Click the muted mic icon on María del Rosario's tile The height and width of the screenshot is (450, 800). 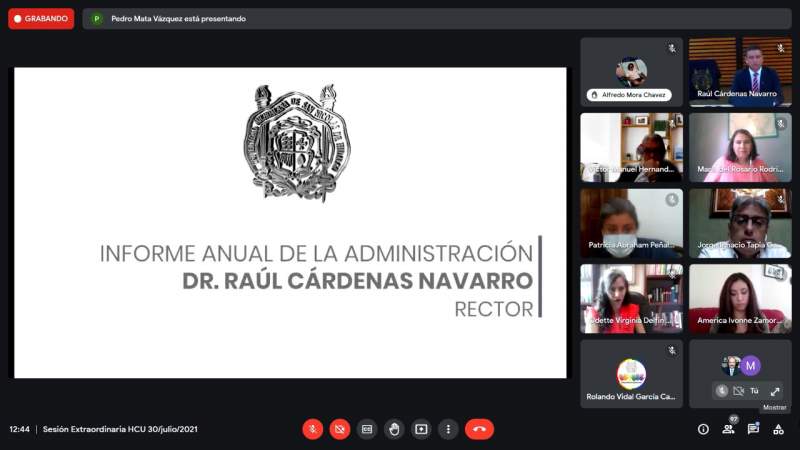click(781, 124)
